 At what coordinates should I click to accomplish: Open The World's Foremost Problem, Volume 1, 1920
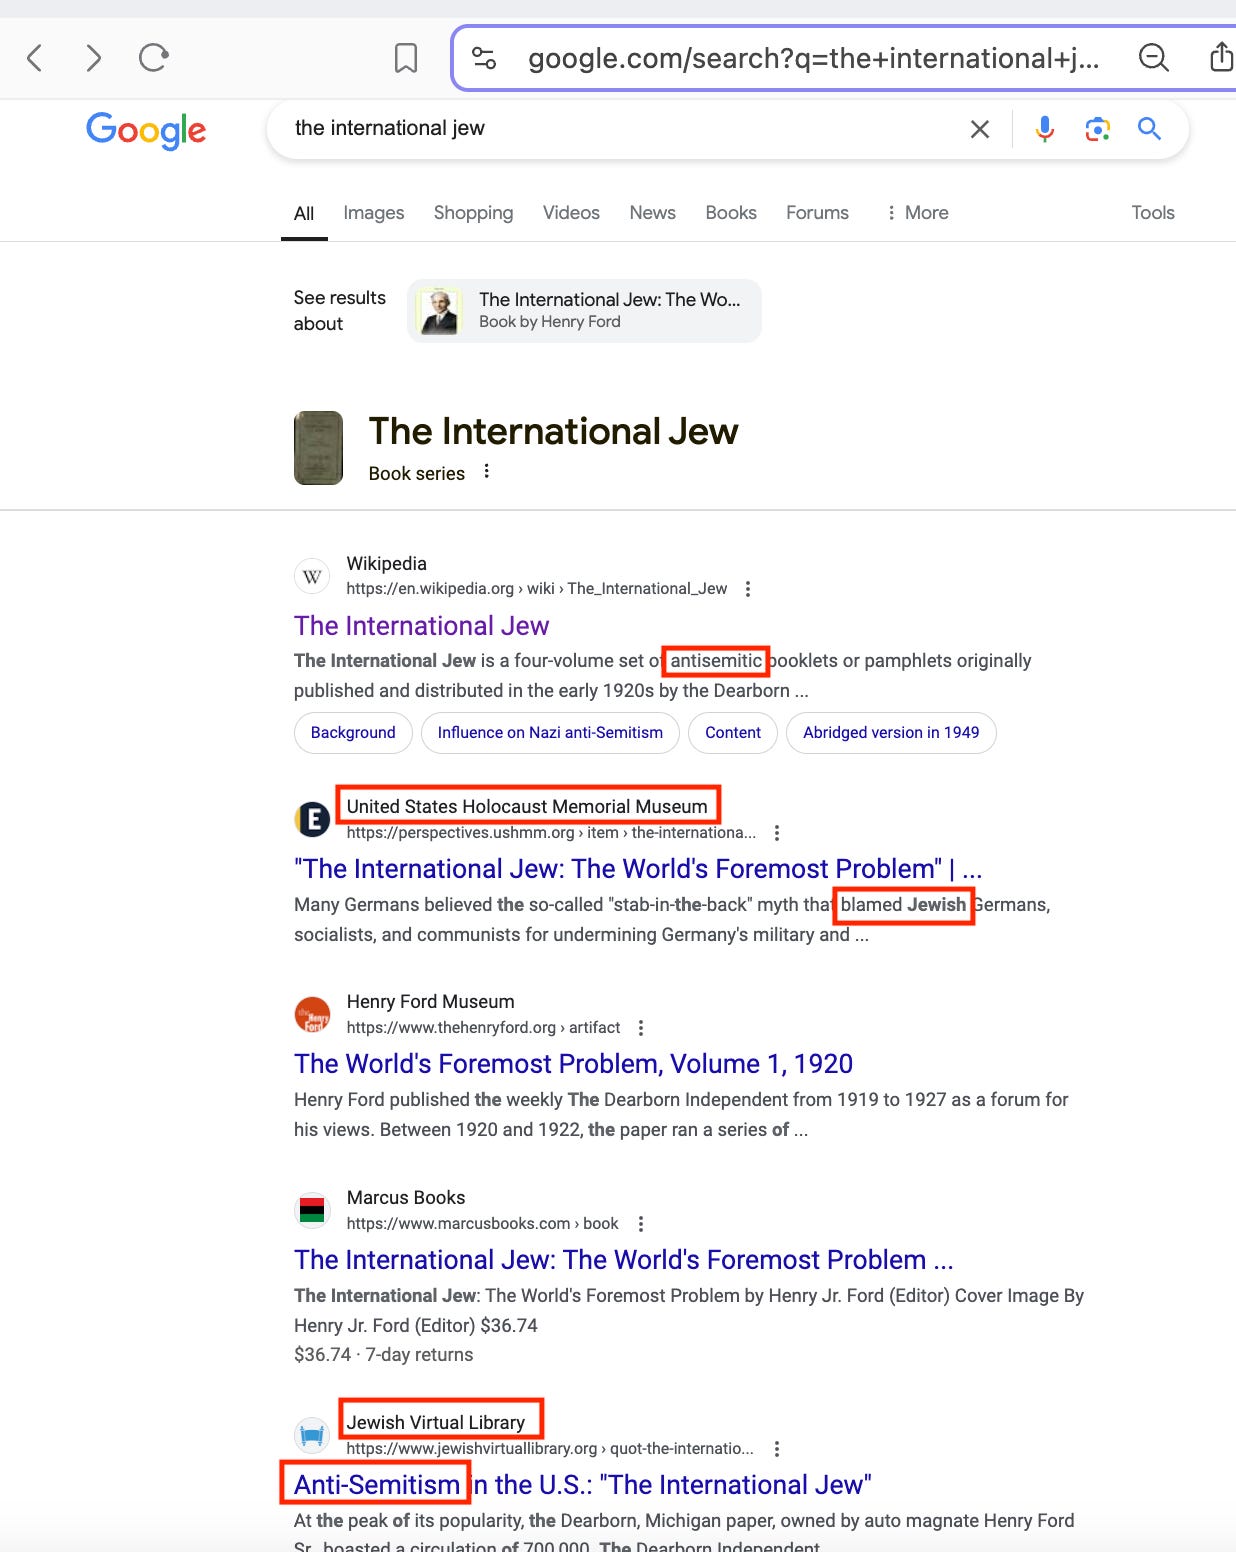[573, 1064]
